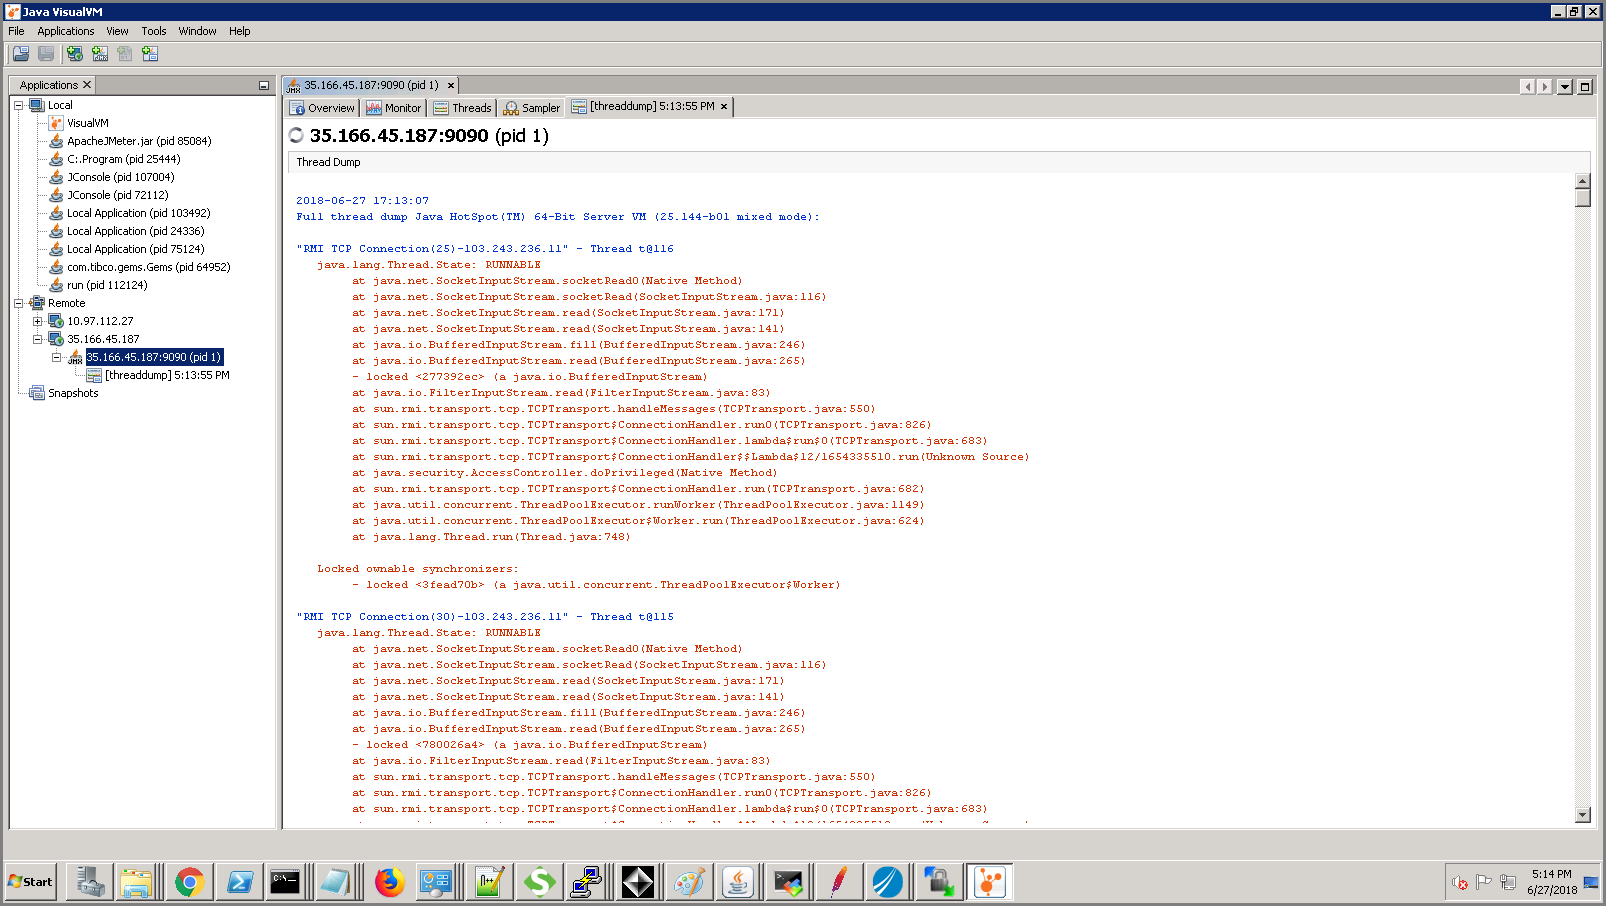Viewport: 1606px width, 906px height.
Task: Open Firefox from the taskbar
Action: (389, 882)
